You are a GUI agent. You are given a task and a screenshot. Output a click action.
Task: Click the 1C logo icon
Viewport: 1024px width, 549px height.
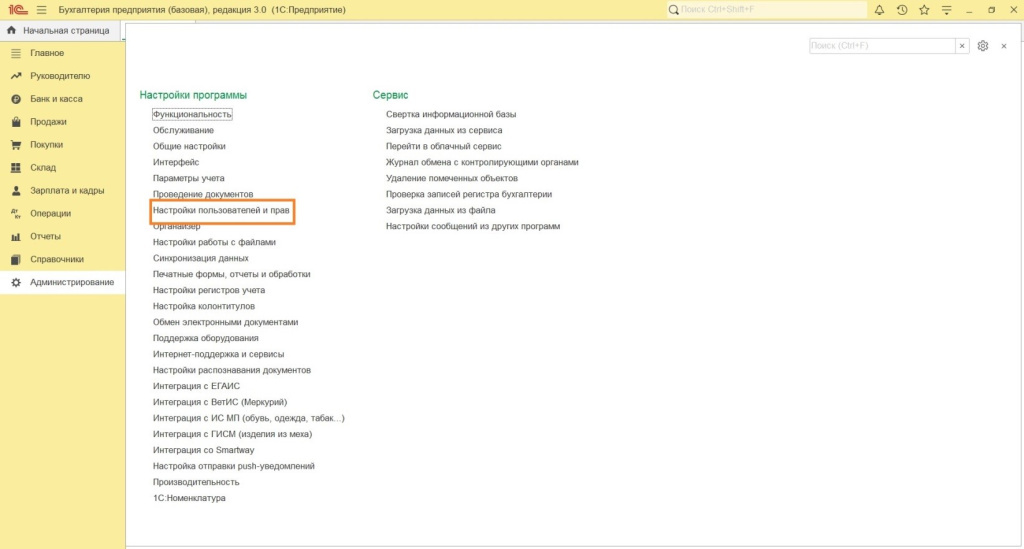(x=17, y=10)
